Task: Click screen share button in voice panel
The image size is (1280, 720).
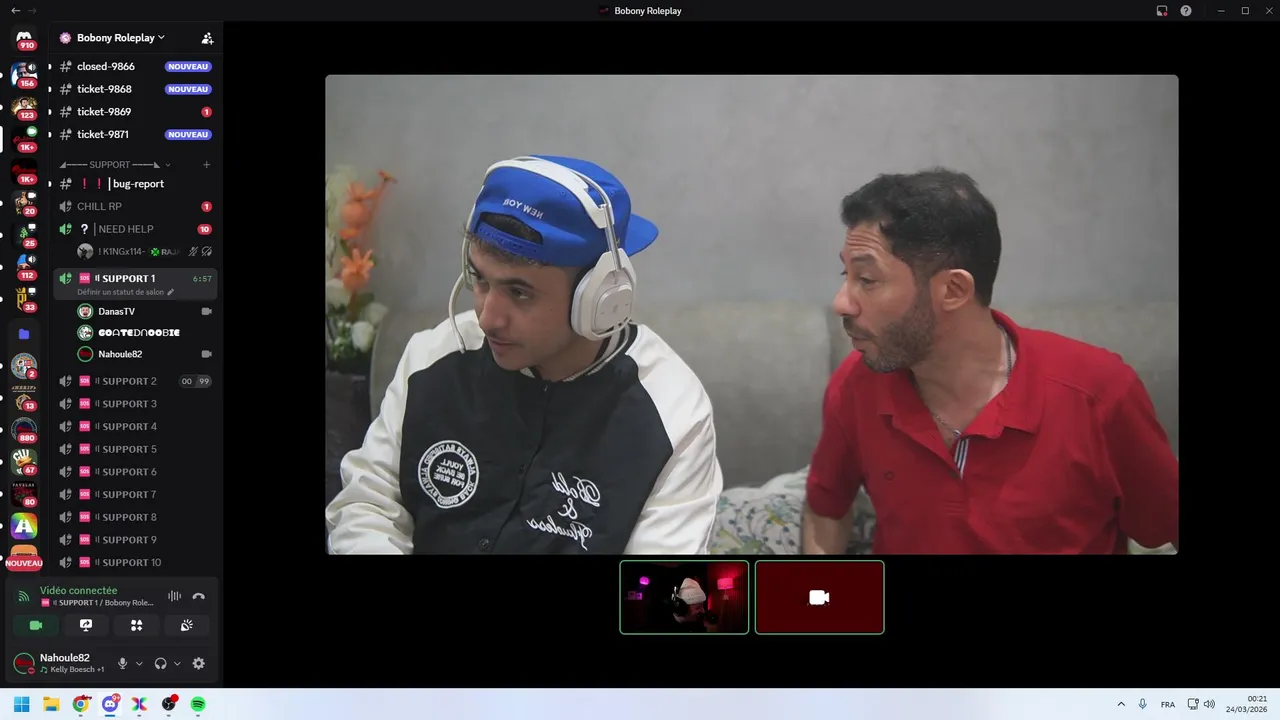Action: click(86, 625)
